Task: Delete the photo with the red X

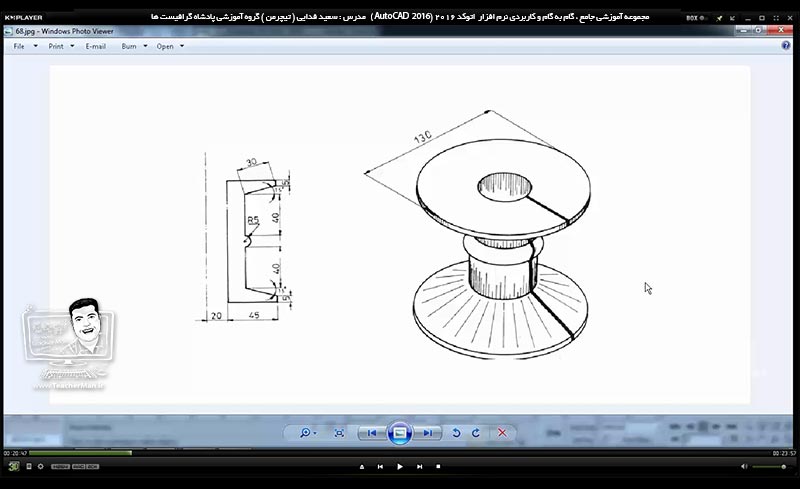Action: (x=502, y=433)
